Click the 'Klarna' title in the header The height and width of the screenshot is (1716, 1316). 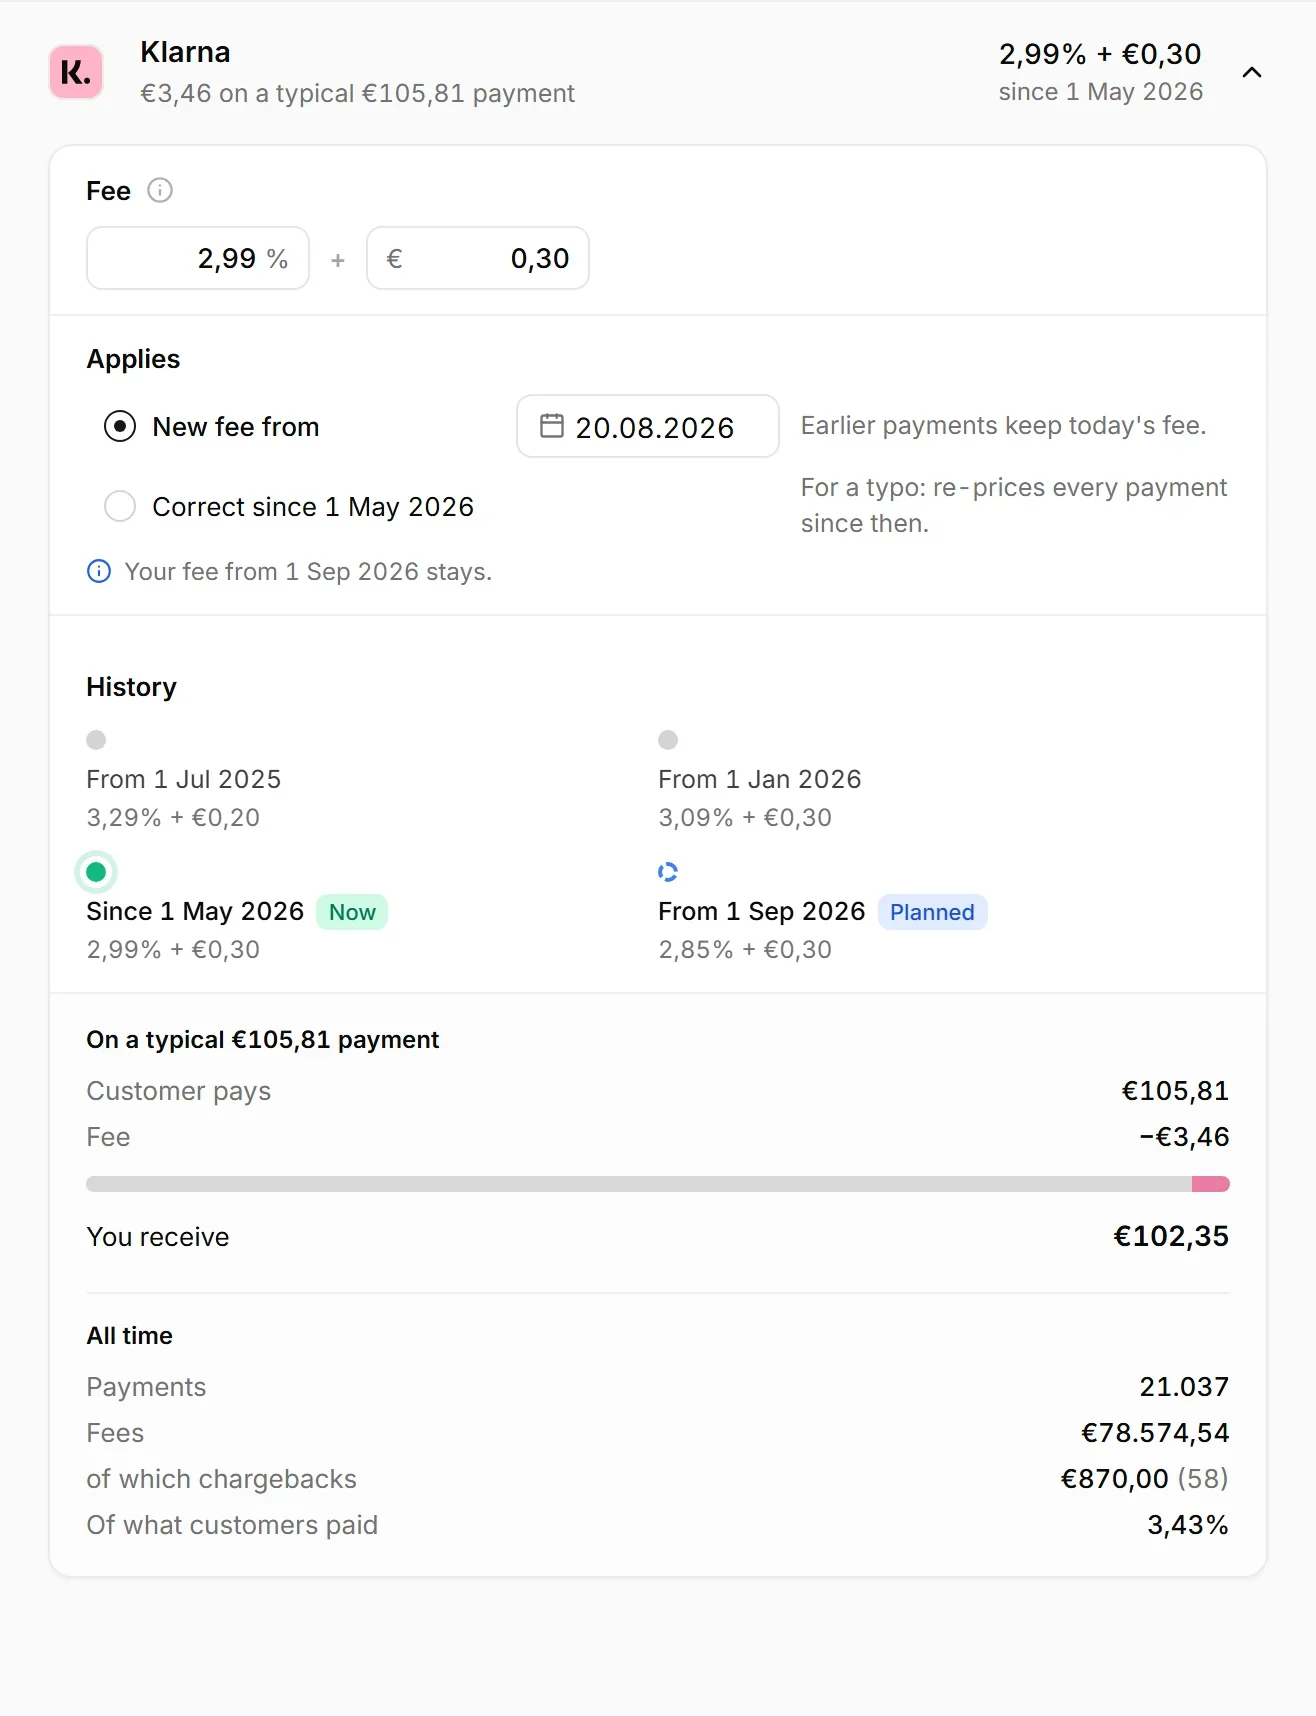click(x=185, y=52)
